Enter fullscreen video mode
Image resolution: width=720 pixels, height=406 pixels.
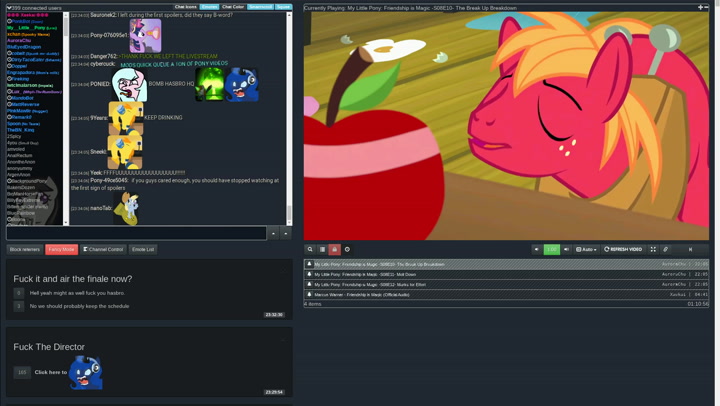point(653,249)
